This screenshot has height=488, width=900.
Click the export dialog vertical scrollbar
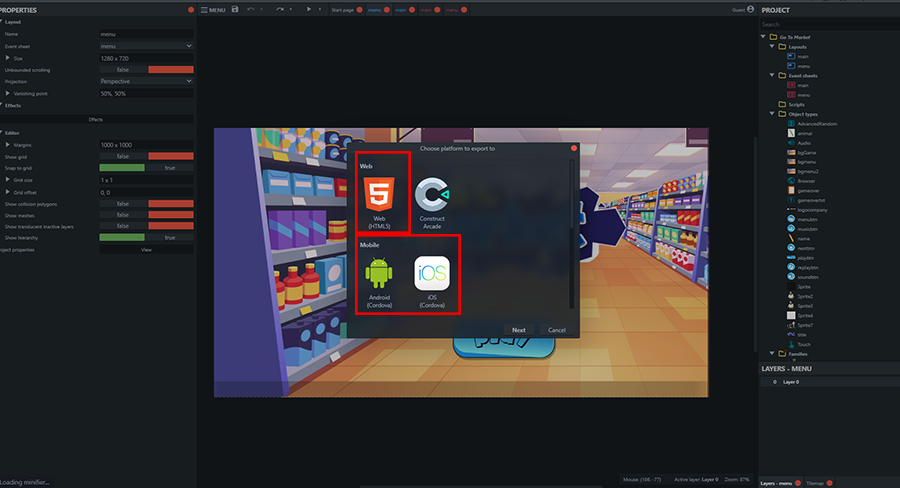click(572, 234)
